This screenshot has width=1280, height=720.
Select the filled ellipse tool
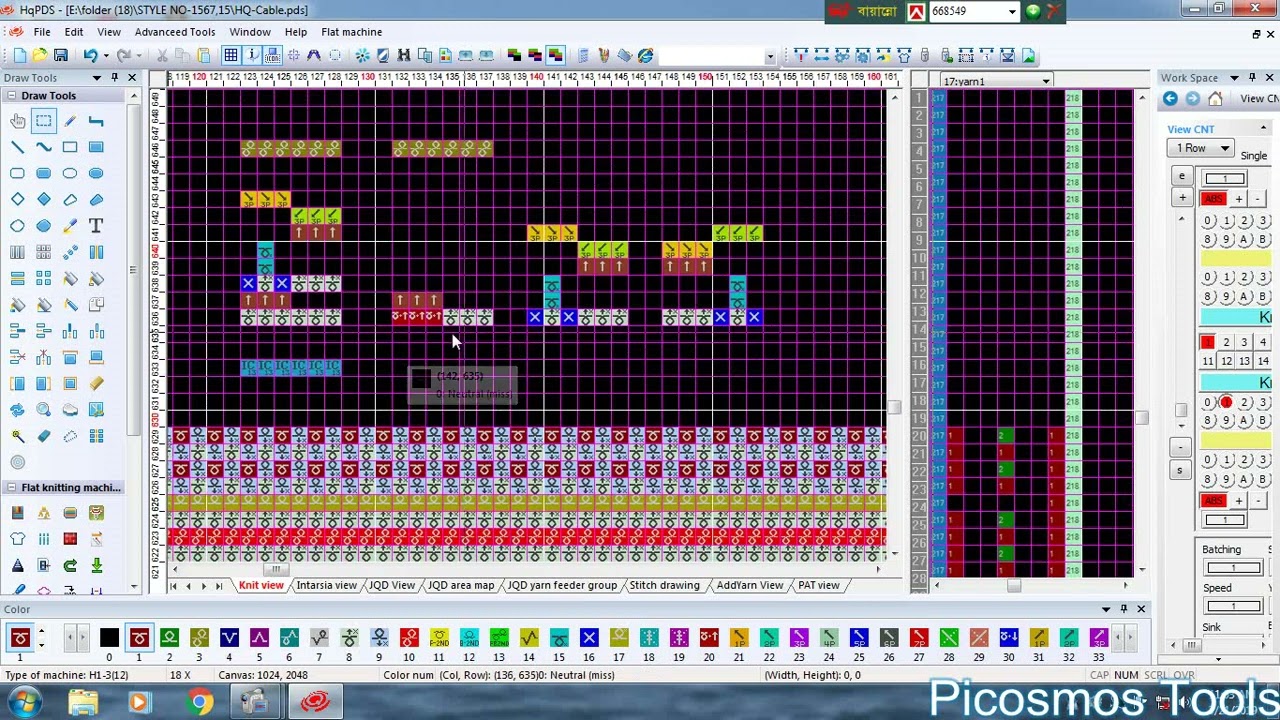(x=96, y=173)
